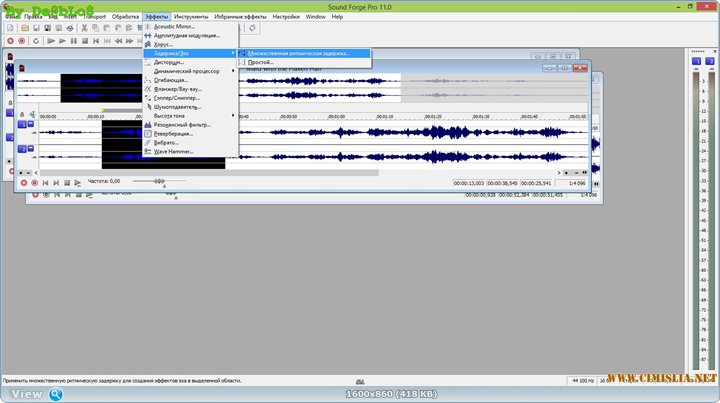Image resolution: width=720 pixels, height=403 pixels.
Task: Click the Record button in the main transport toolbar
Action: tap(10, 41)
